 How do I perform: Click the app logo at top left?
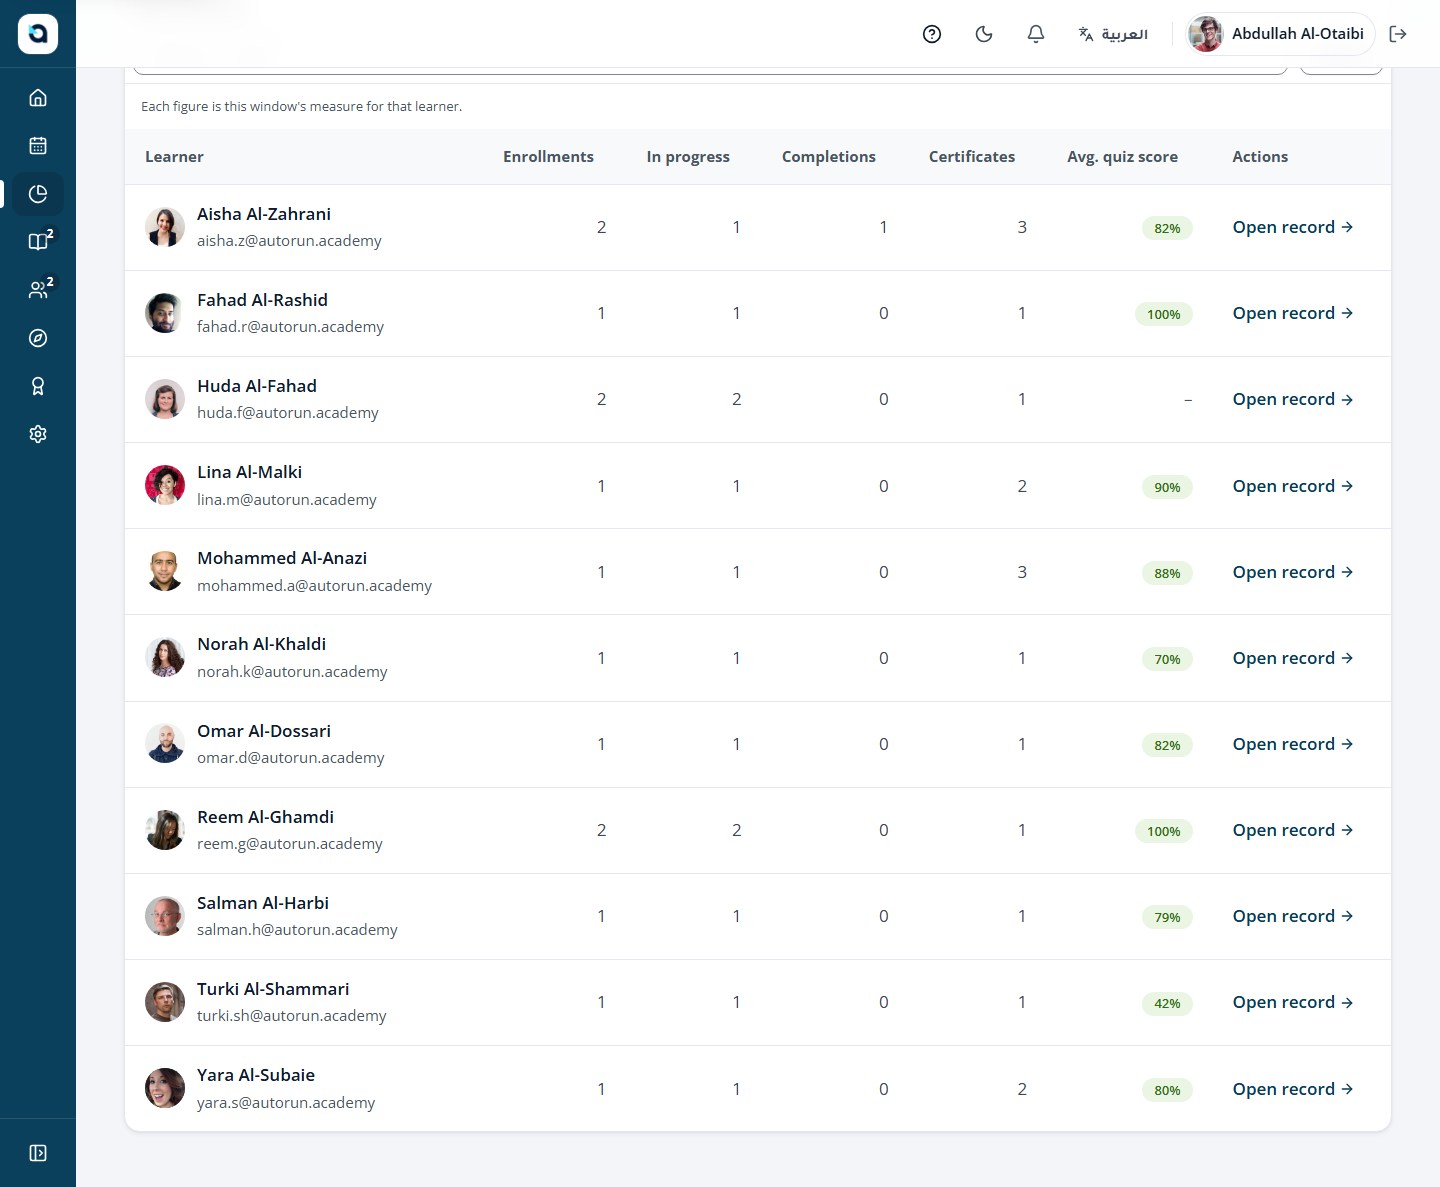click(38, 34)
